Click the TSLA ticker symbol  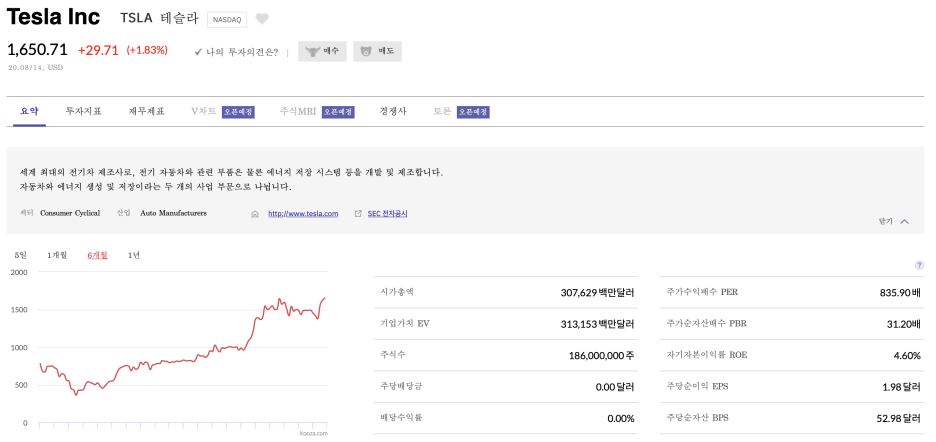coord(136,19)
